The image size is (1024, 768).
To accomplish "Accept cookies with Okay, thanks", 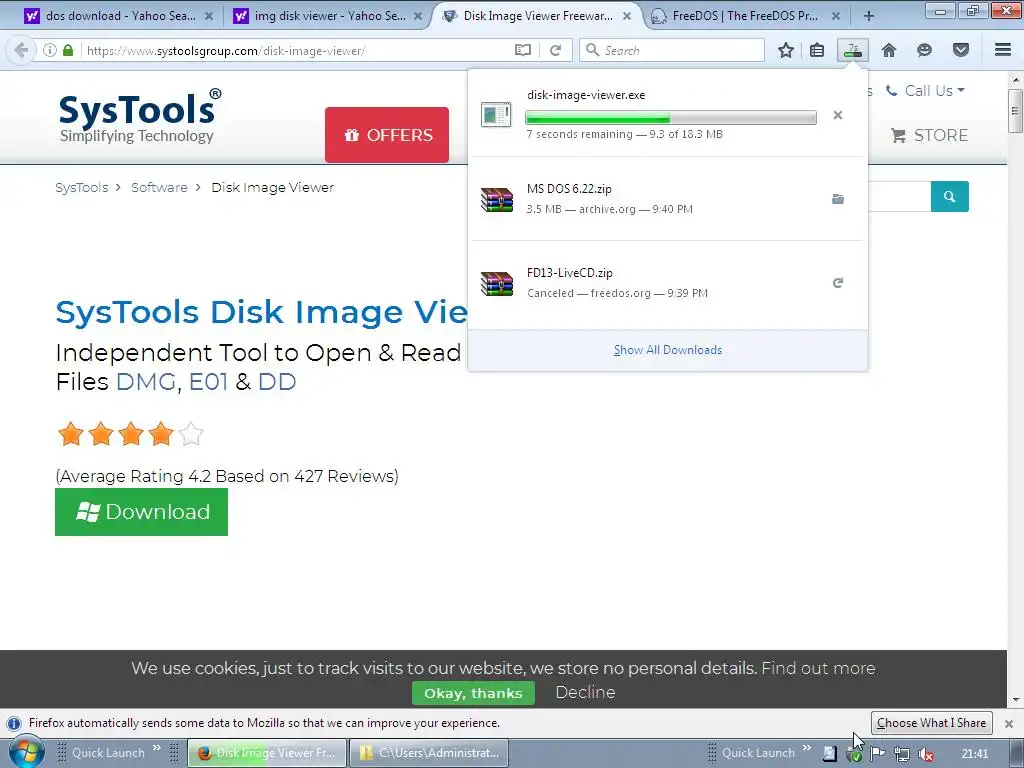I will tap(473, 693).
